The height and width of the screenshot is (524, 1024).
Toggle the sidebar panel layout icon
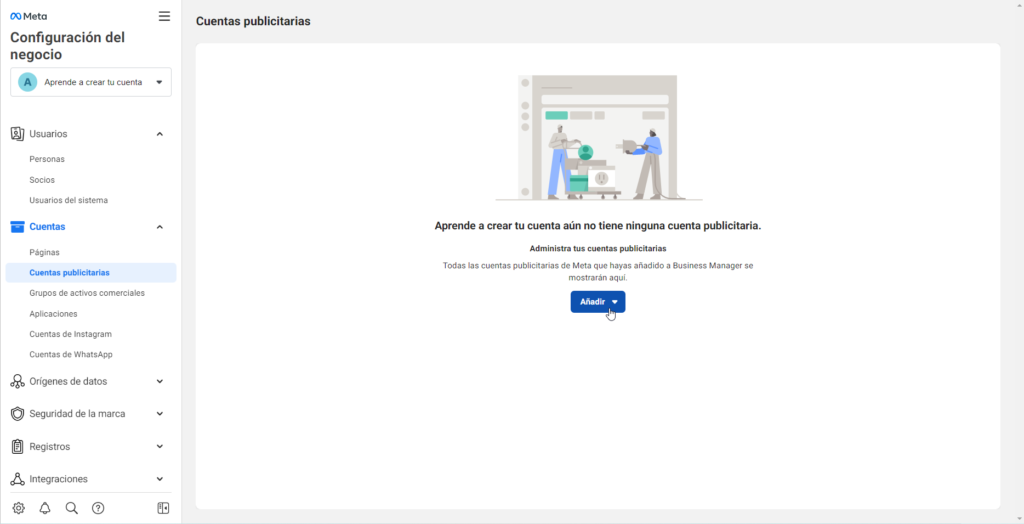pyautogui.click(x=163, y=508)
